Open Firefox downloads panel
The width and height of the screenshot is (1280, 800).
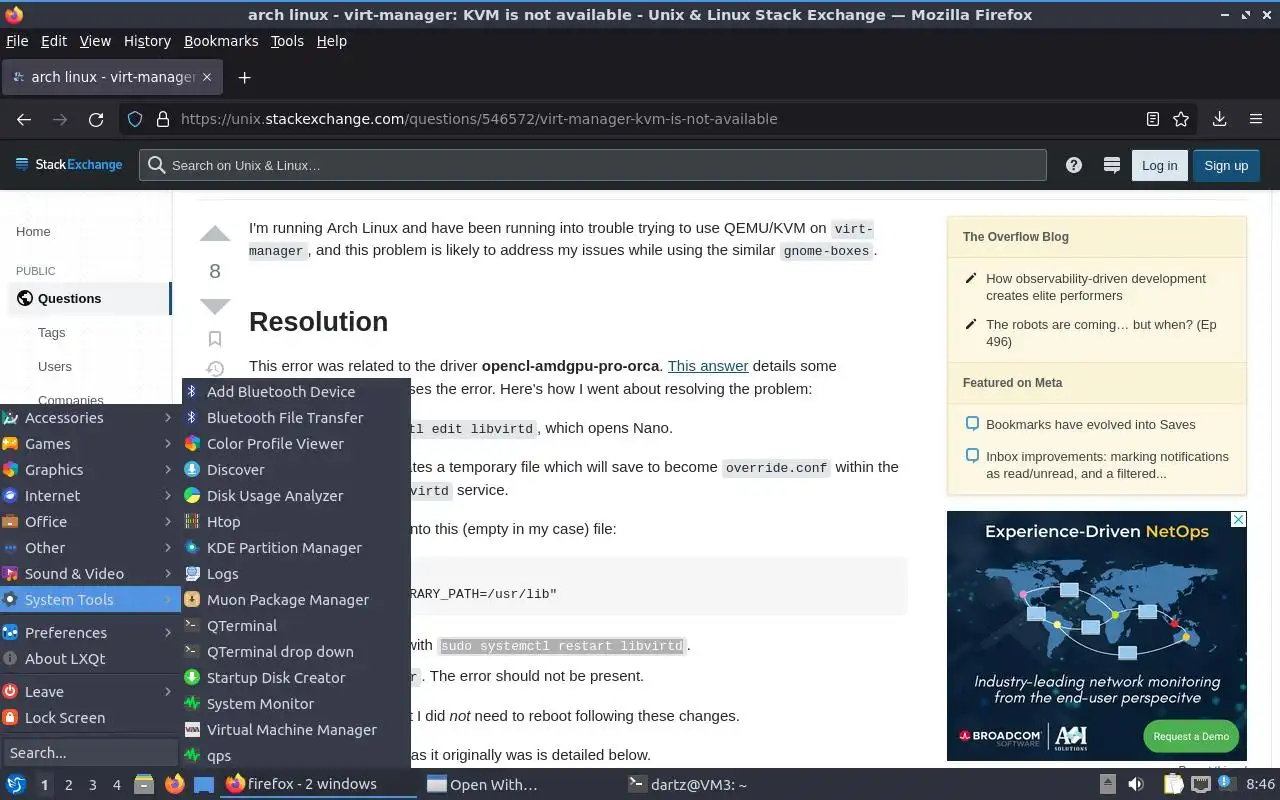pyautogui.click(x=1219, y=119)
